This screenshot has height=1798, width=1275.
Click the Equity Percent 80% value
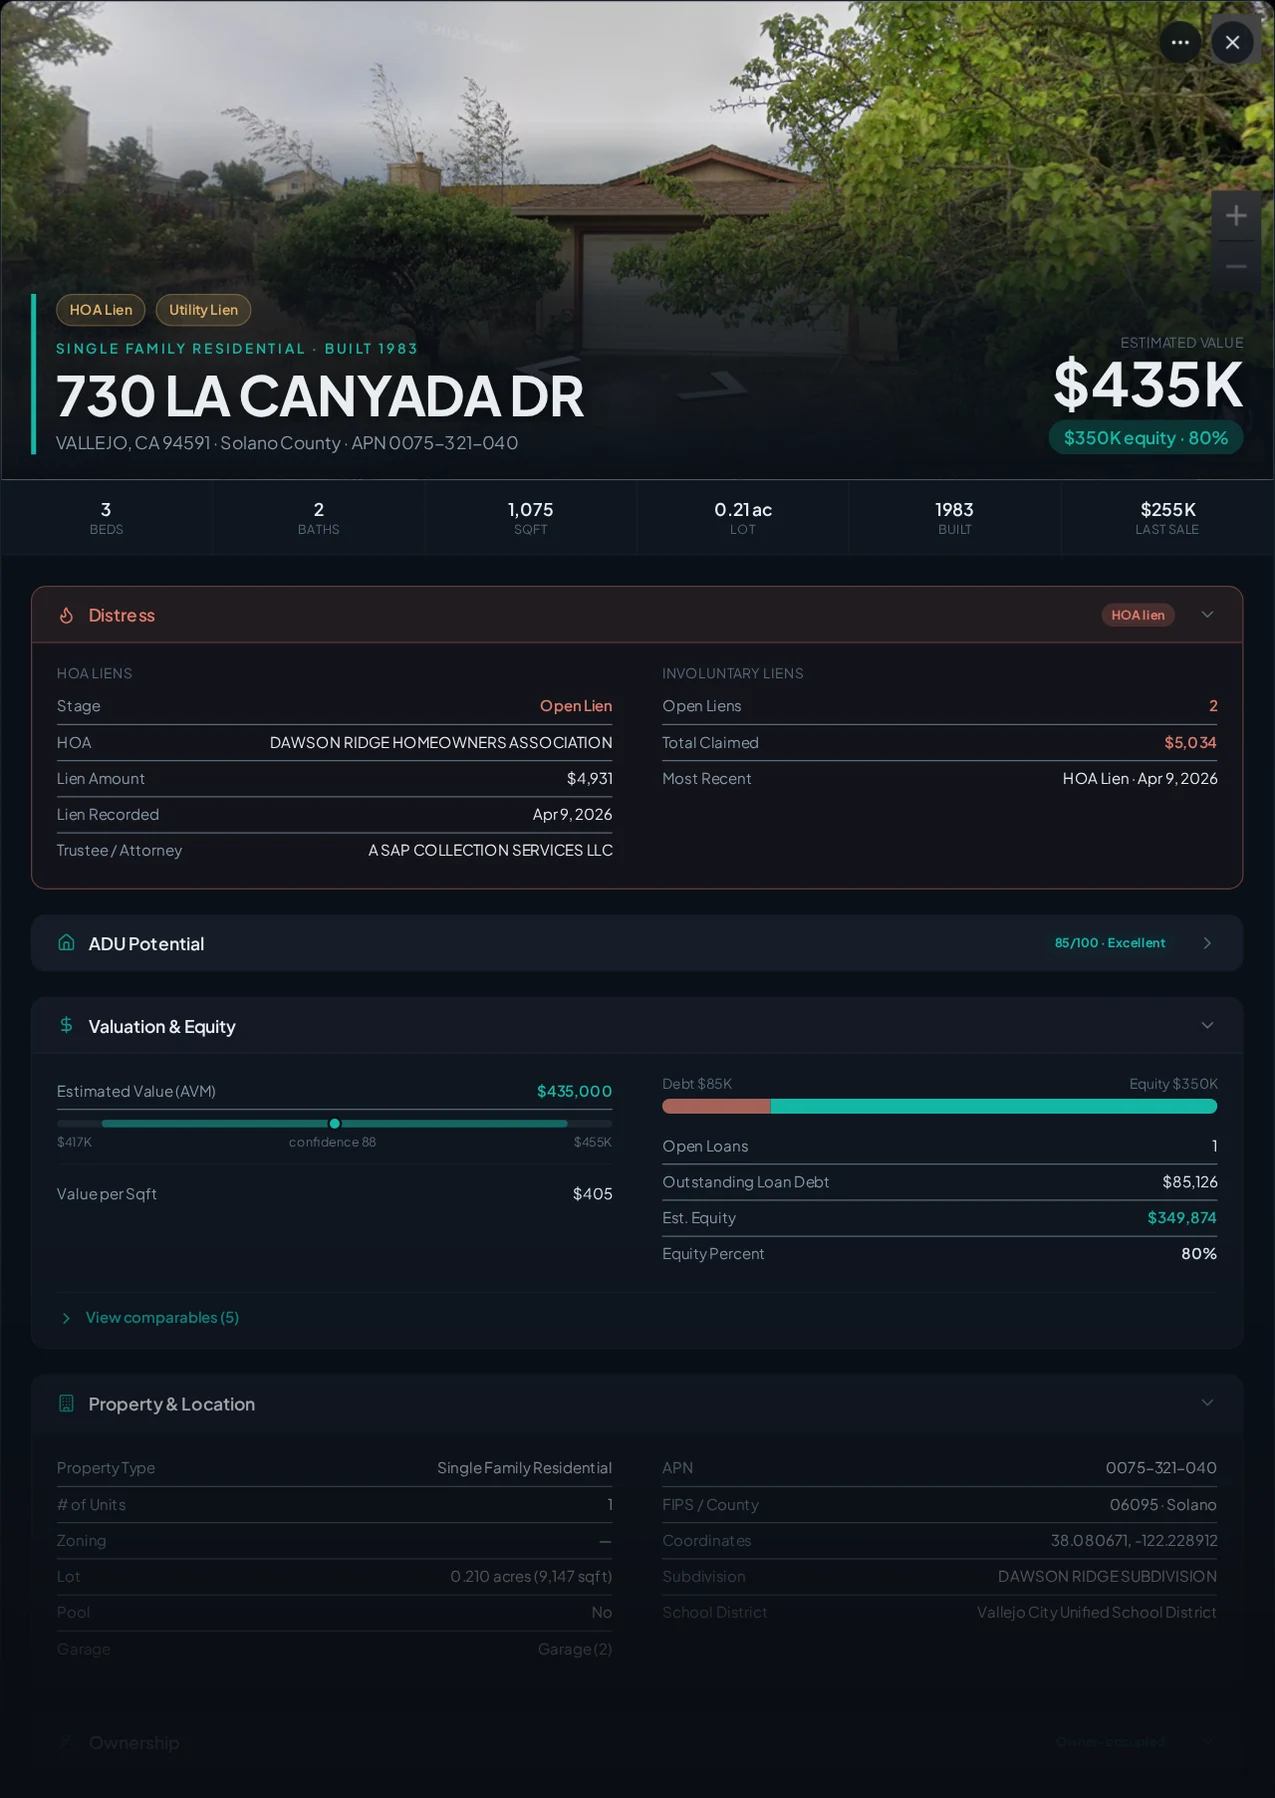click(1199, 1254)
